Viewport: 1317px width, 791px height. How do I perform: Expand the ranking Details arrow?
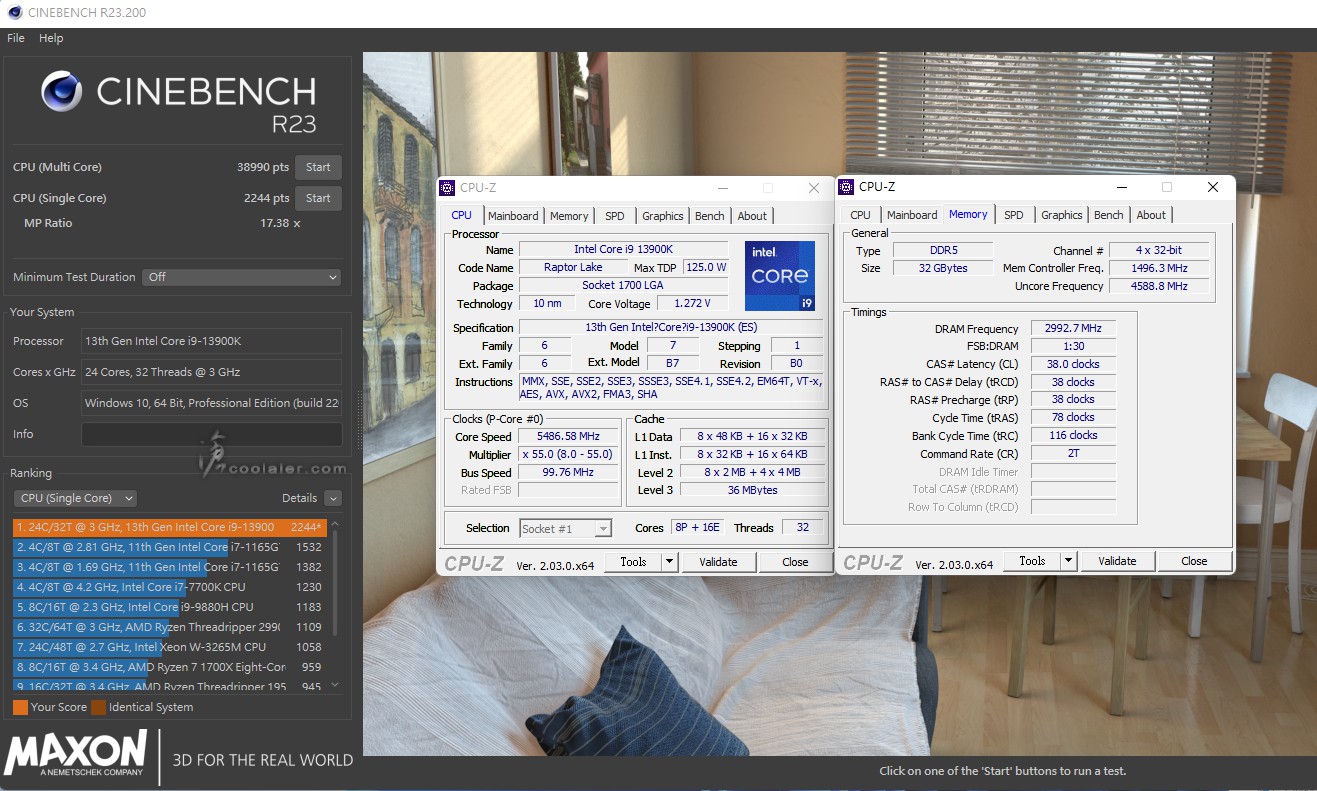333,498
